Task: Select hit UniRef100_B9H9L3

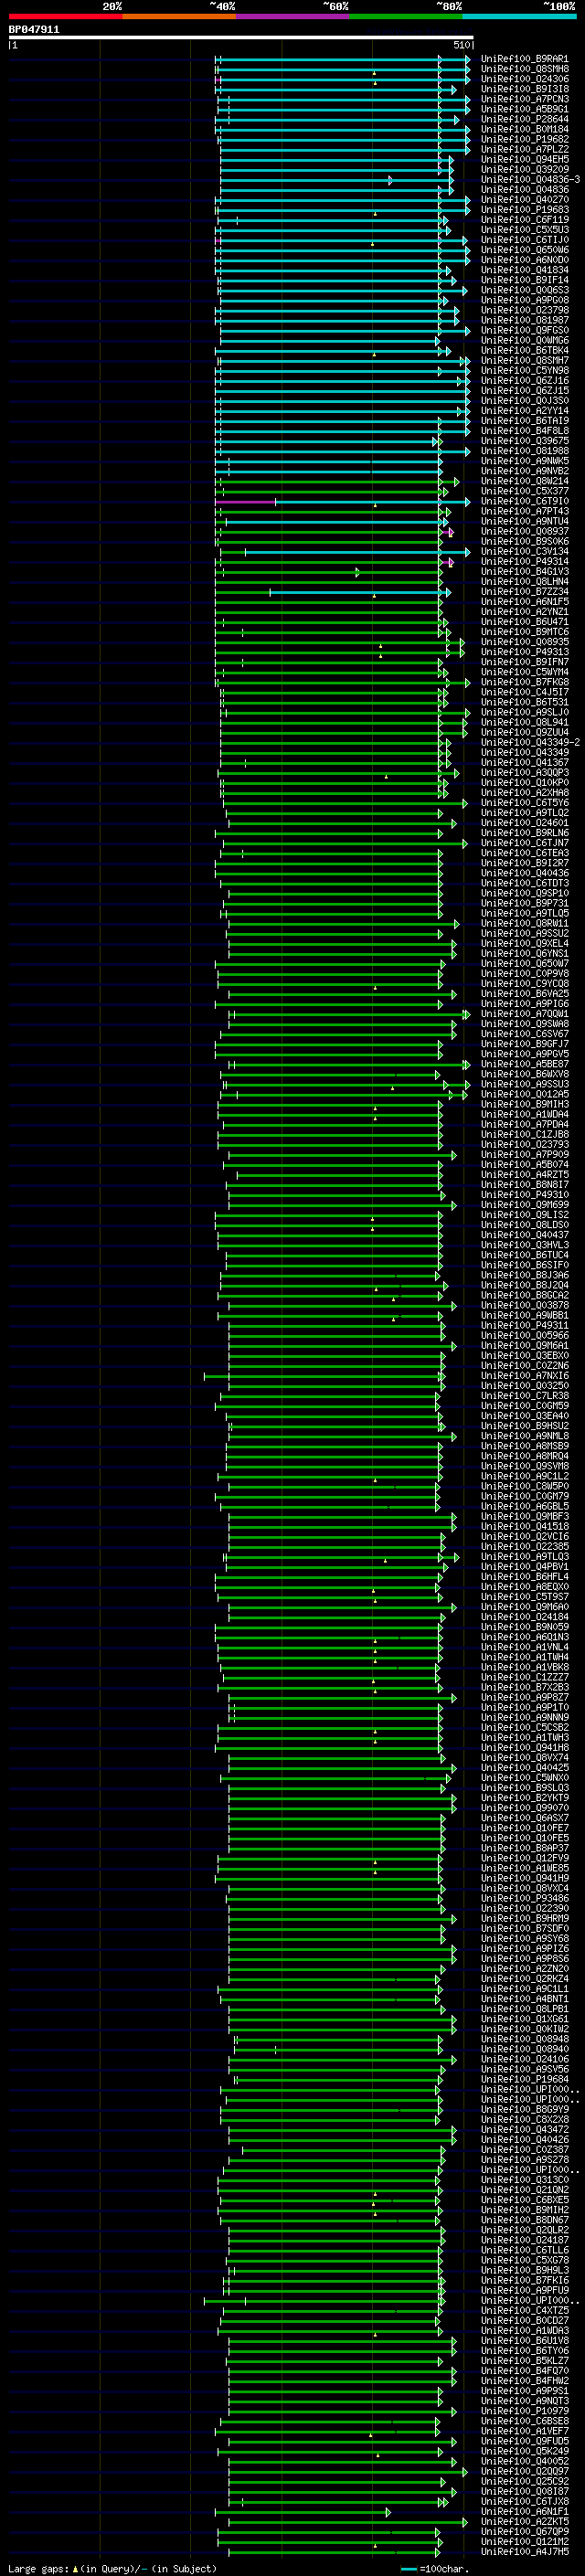Action: click(524, 2270)
